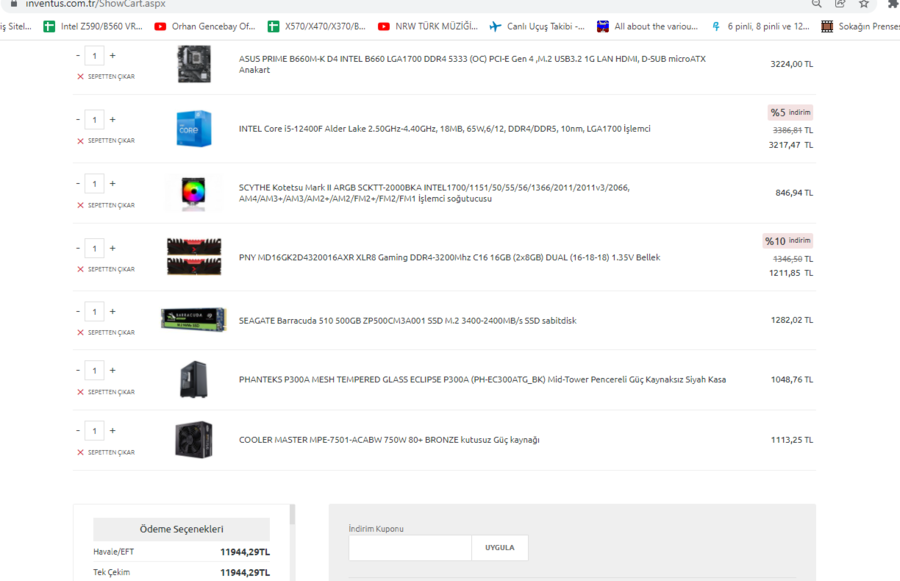Open ASUS PRIME B660M-K motherboard thumbnail
This screenshot has height=581, width=900.
click(194, 64)
